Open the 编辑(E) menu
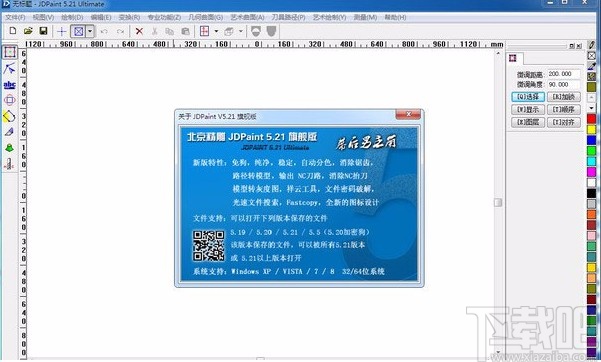The height and width of the screenshot is (362, 601). pyautogui.click(x=101, y=17)
